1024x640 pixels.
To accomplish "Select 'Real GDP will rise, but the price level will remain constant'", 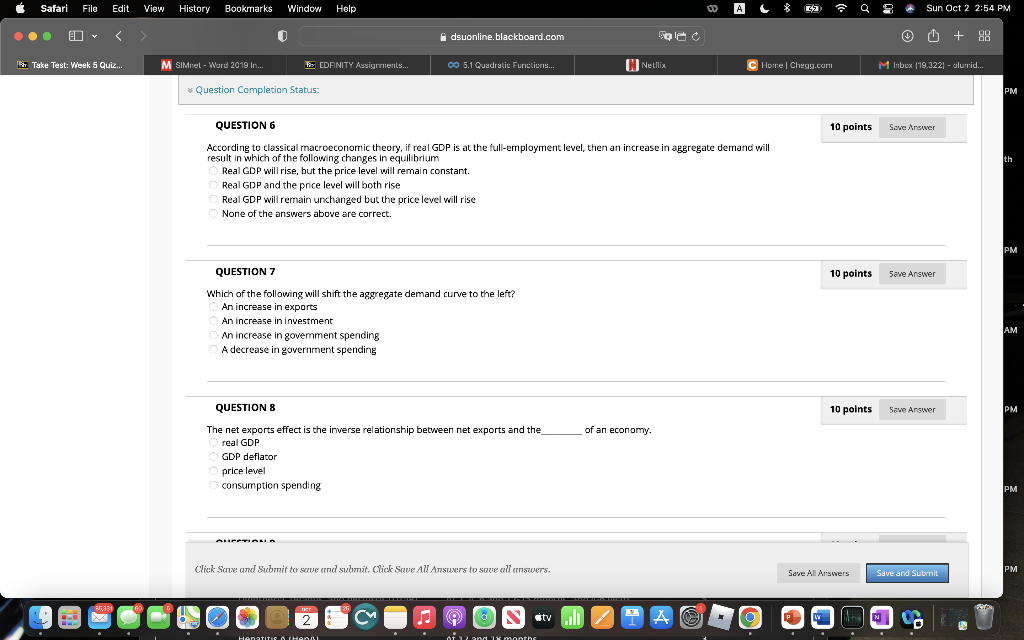I will pos(213,170).
